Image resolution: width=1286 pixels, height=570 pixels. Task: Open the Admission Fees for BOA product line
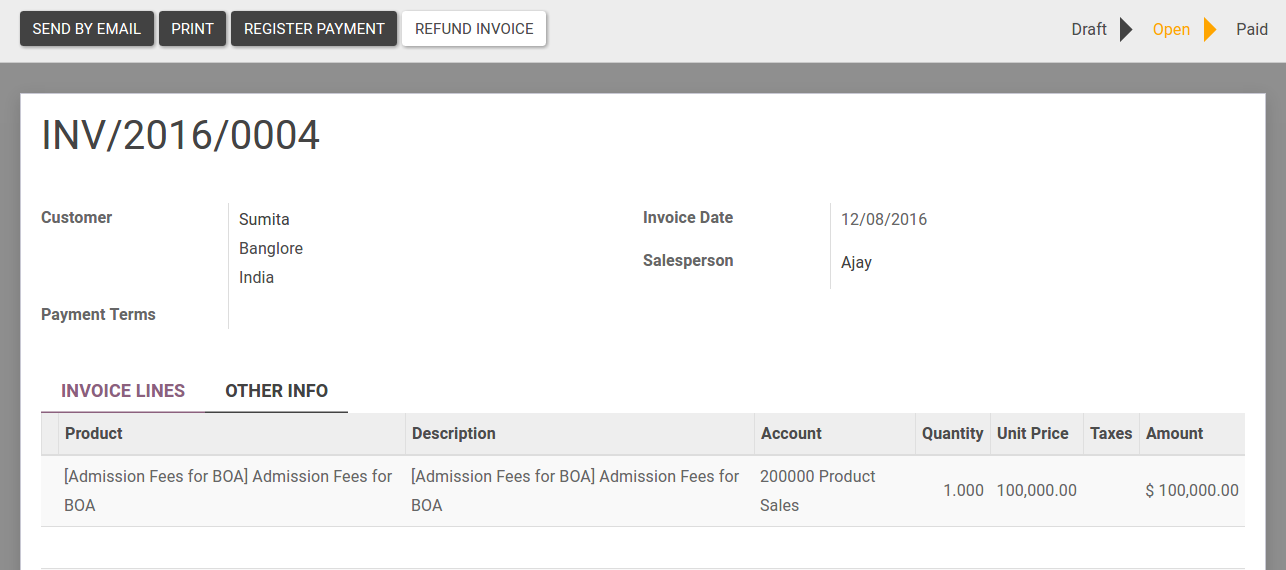point(228,490)
